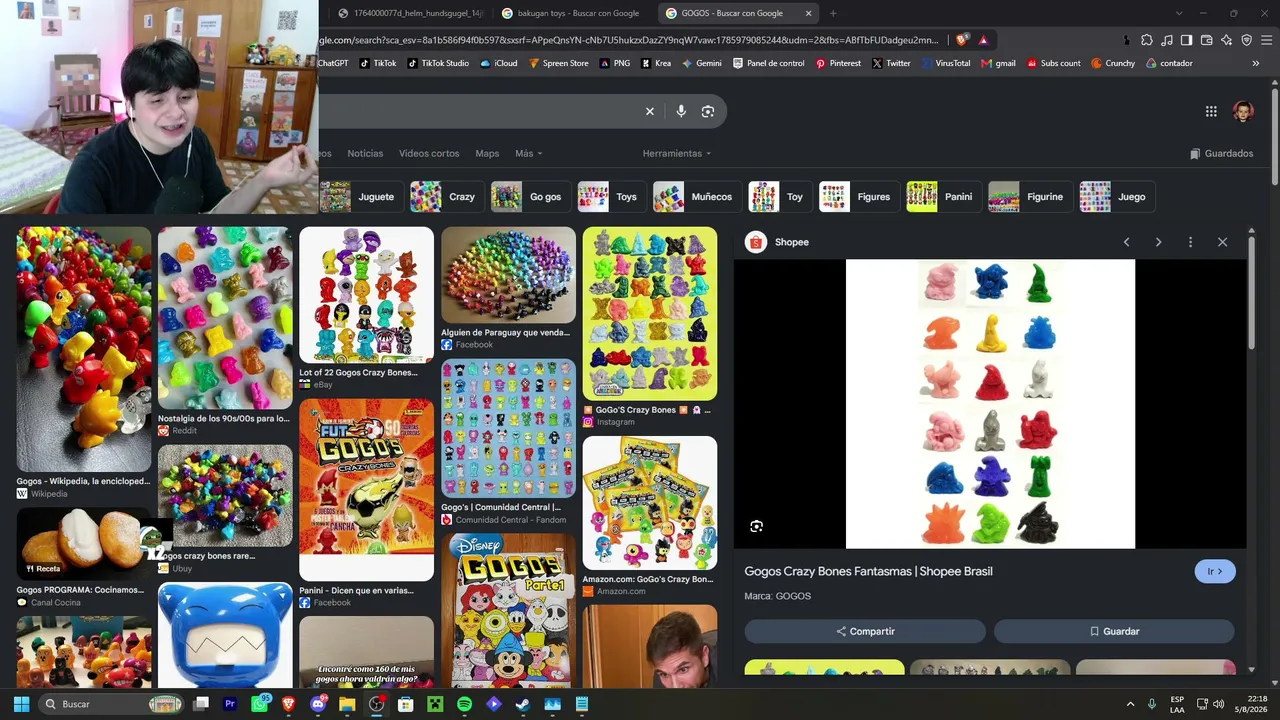Image resolution: width=1280 pixels, height=720 pixels.
Task: Open the Gogos Crazy Bones Fantasmas title link
Action: 868,571
